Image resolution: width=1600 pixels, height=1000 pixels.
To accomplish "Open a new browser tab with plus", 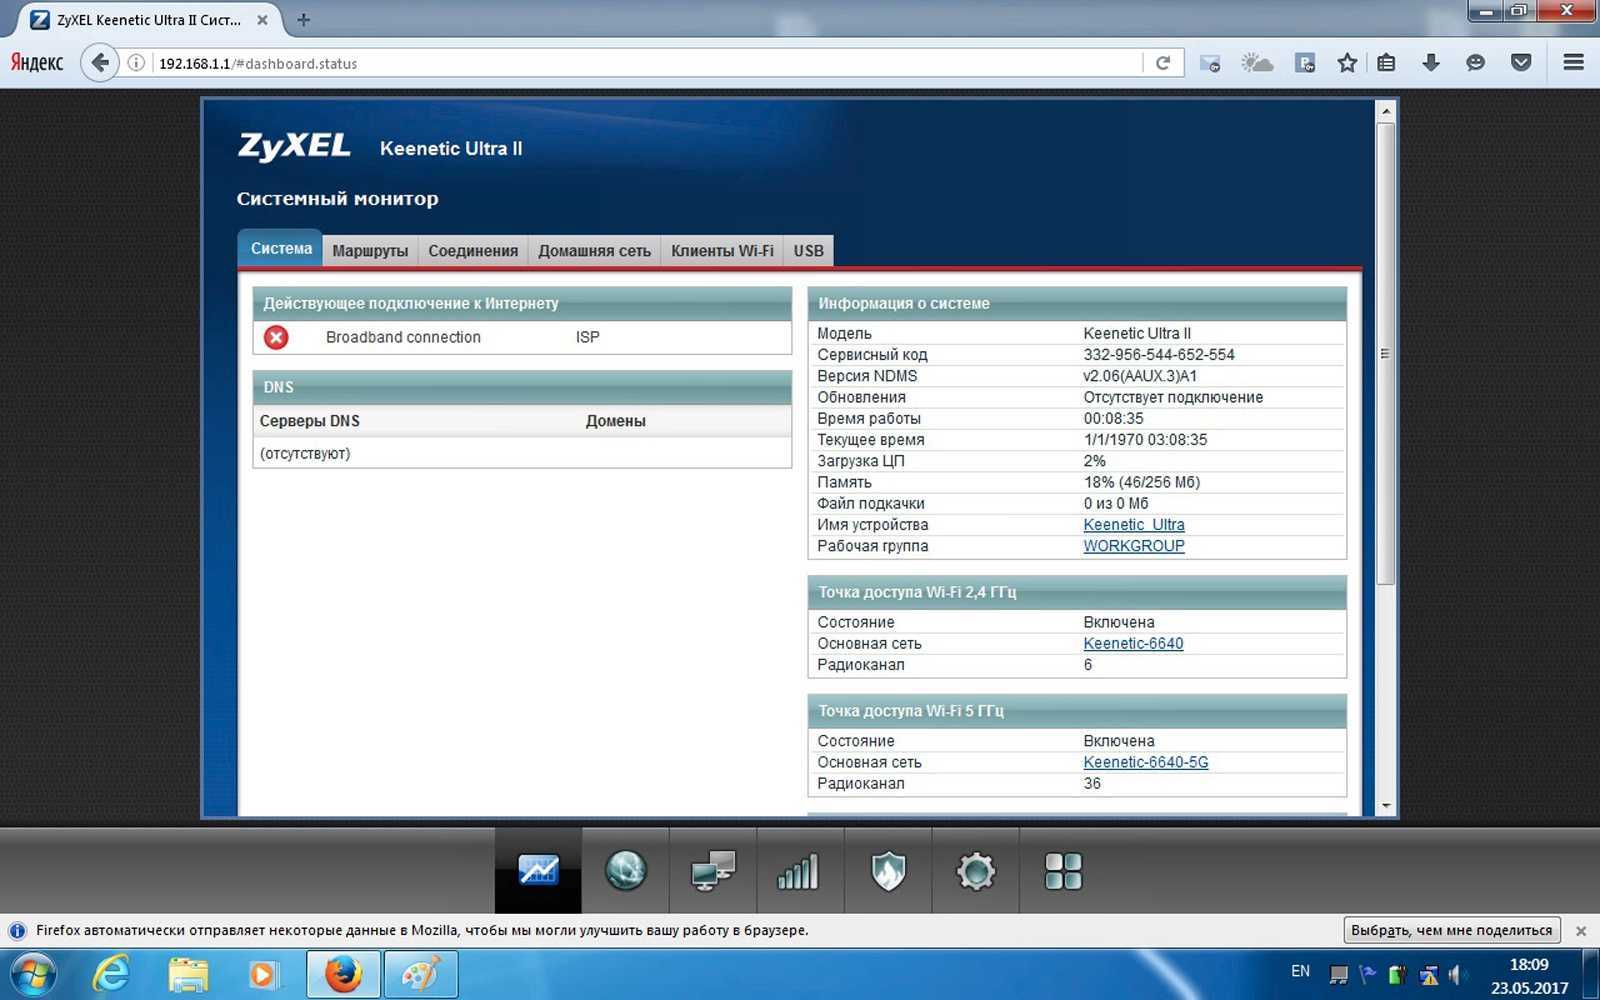I will [303, 19].
